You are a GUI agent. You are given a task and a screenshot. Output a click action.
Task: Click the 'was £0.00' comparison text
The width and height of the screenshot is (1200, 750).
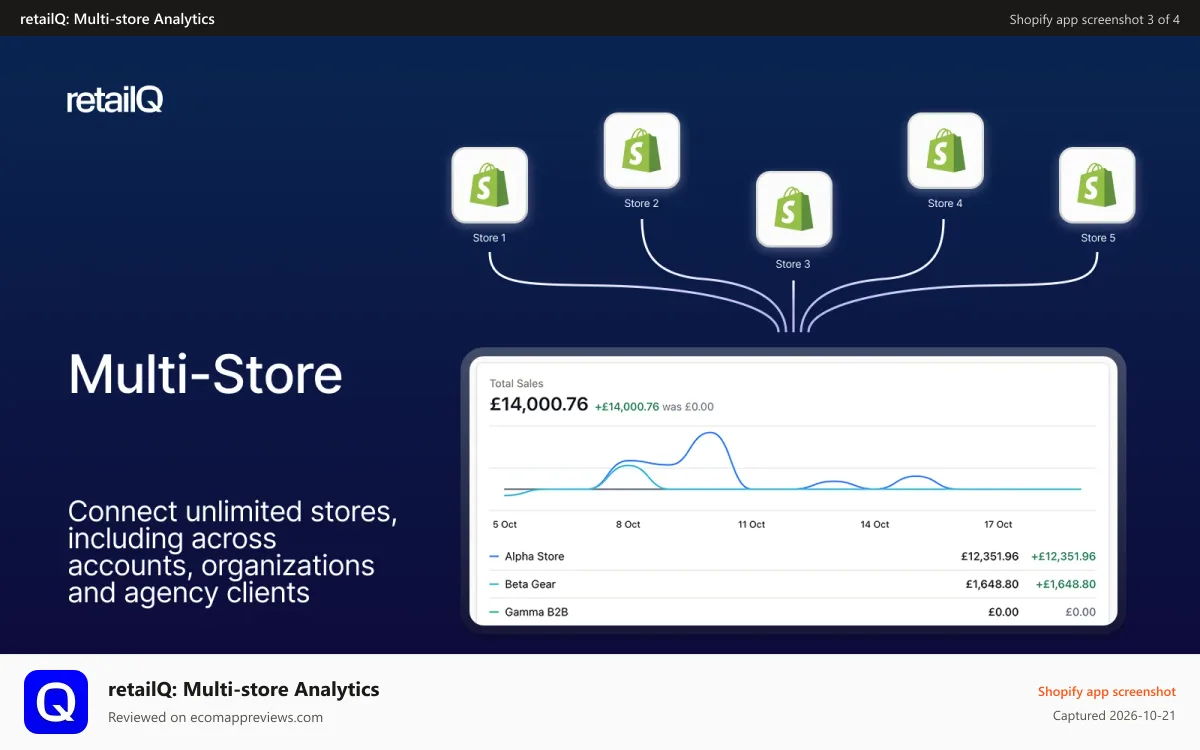click(x=689, y=407)
